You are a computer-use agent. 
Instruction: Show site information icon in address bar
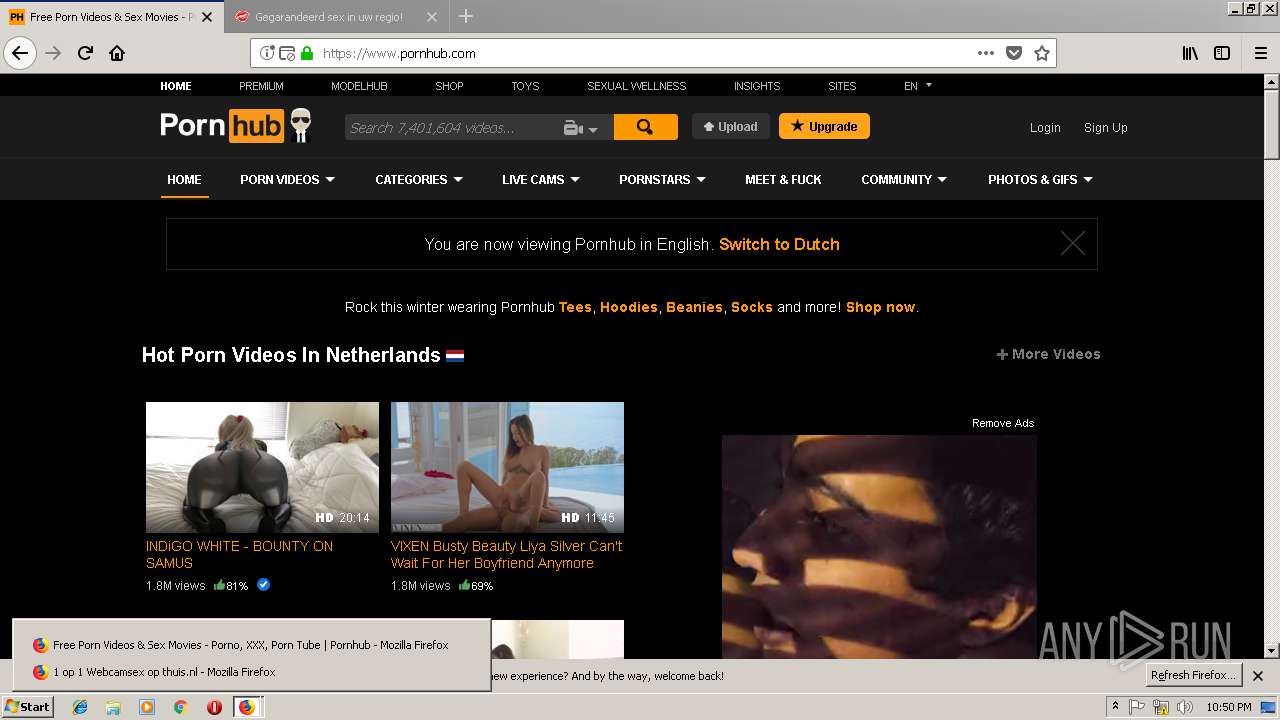(267, 53)
